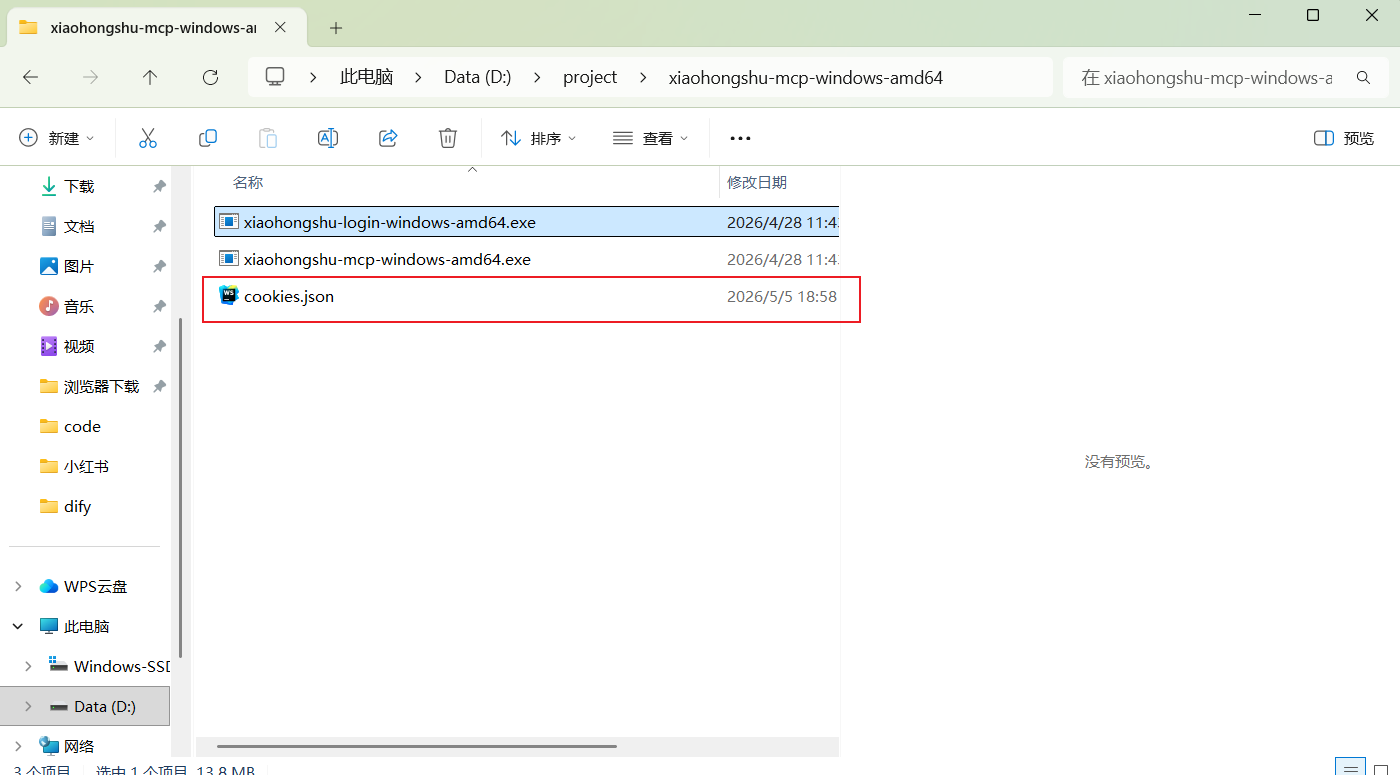Image resolution: width=1400 pixels, height=775 pixels.
Task: Click the search magnifier icon
Action: pos(1363,77)
